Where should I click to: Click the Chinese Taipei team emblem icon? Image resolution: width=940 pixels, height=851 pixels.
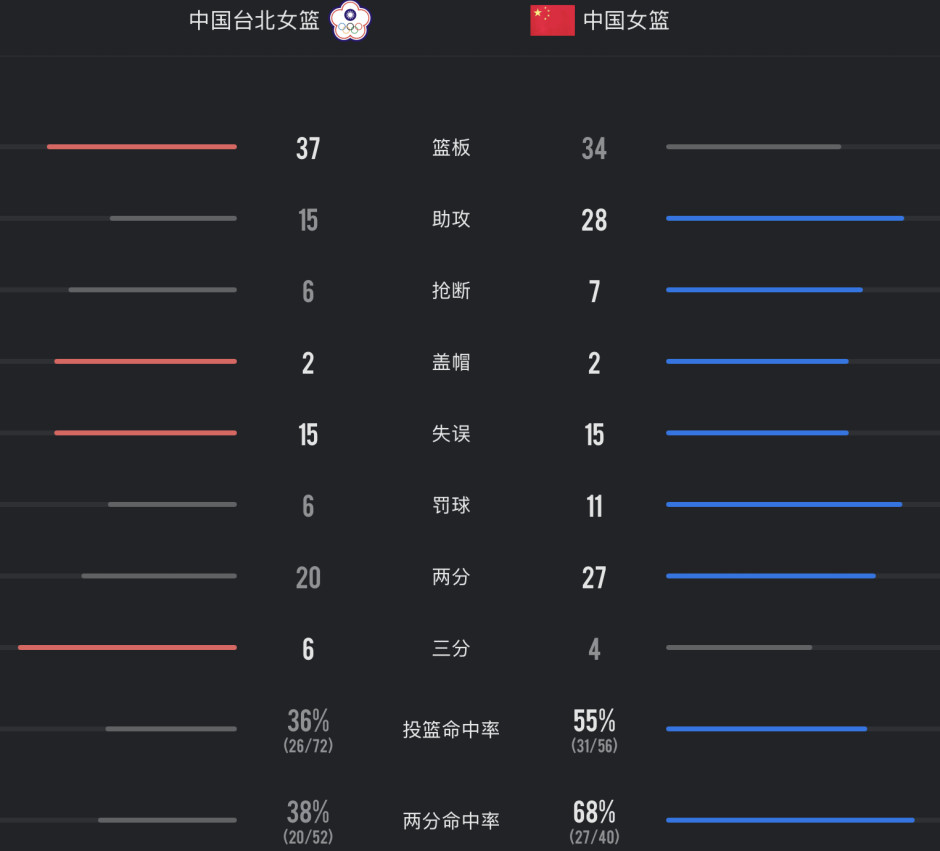click(350, 20)
